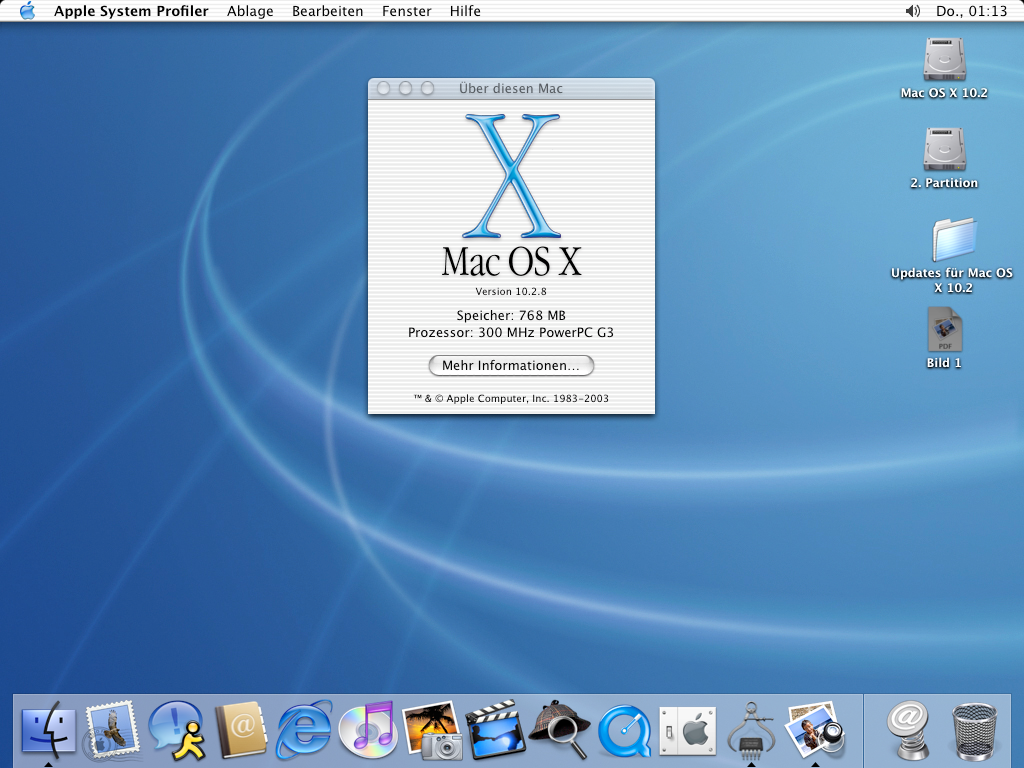Click the Apple Computer copyright line
Image resolution: width=1024 pixels, height=768 pixels.
511,398
